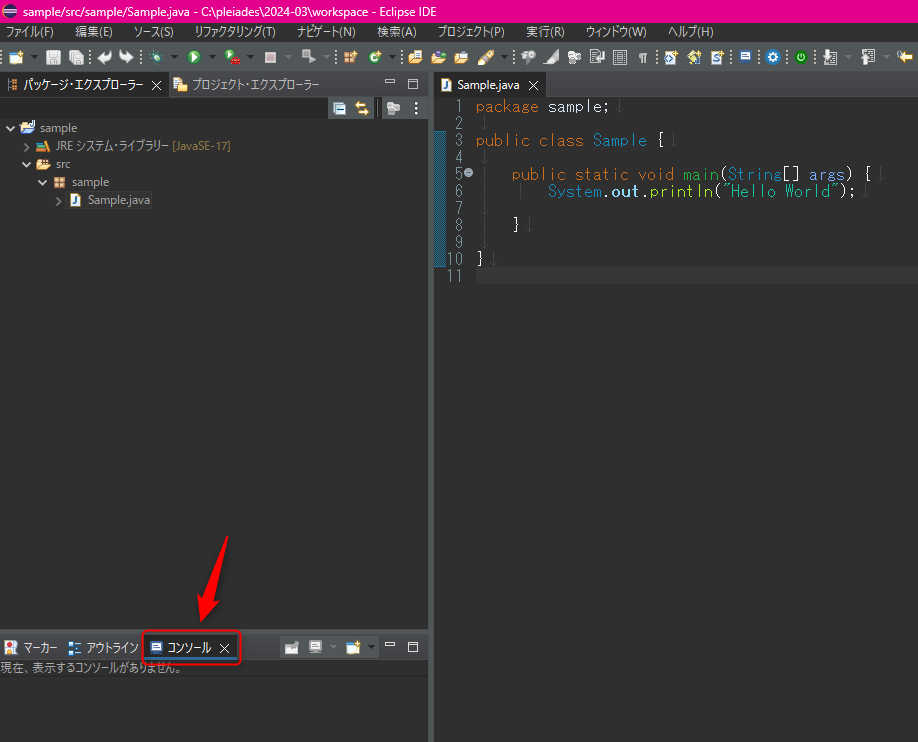Image resolution: width=918 pixels, height=742 pixels.
Task: Collapse the sample project node
Action: coord(11,128)
